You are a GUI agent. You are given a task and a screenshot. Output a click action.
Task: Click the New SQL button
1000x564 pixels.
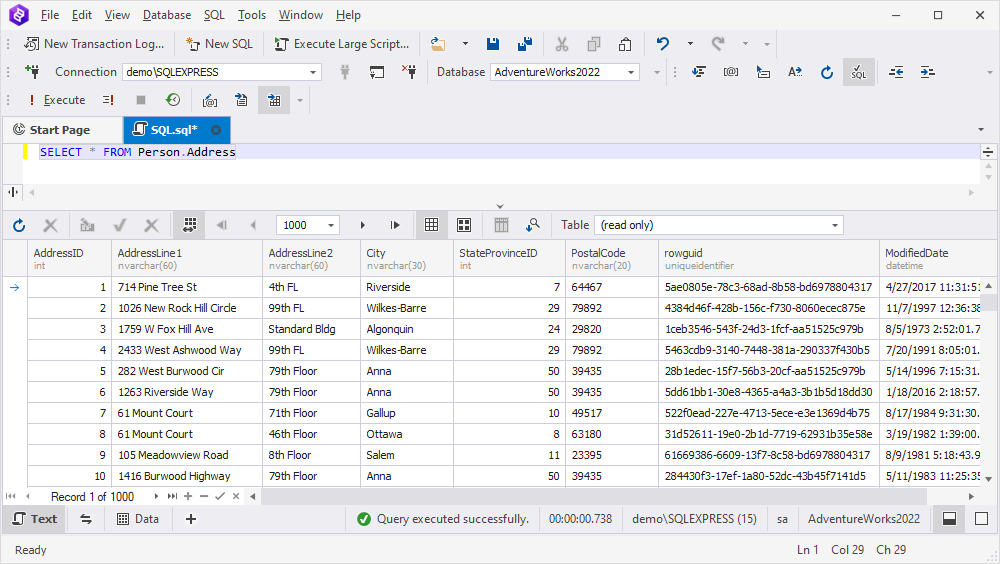tap(219, 44)
